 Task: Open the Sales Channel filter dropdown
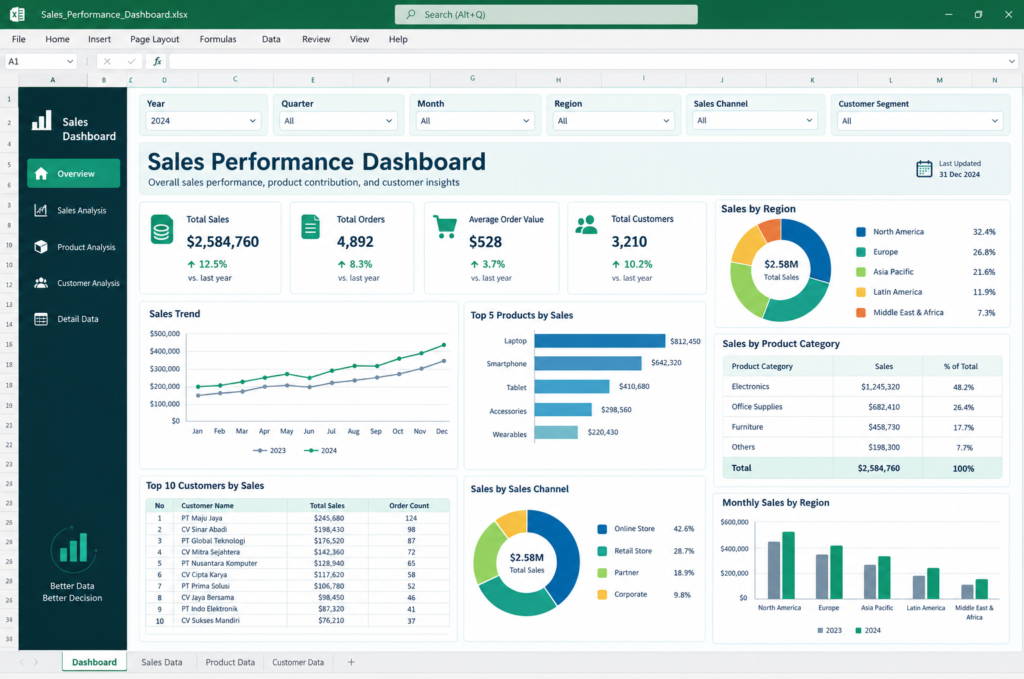click(x=754, y=120)
